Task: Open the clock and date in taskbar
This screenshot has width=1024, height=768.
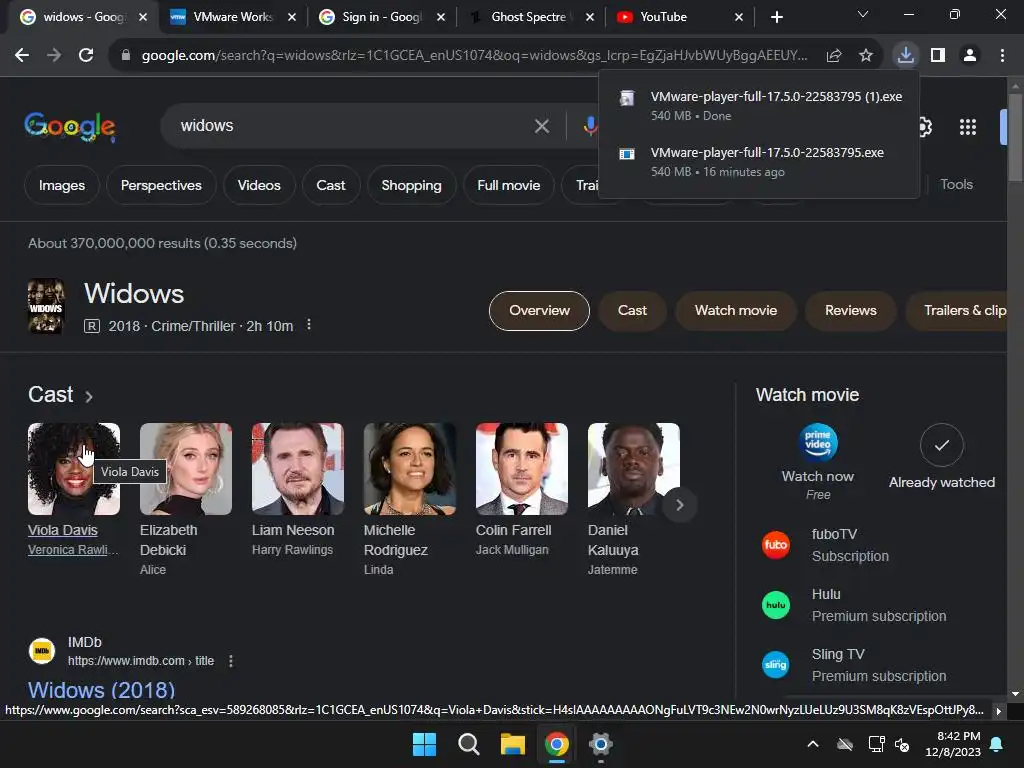Action: pyautogui.click(x=953, y=744)
